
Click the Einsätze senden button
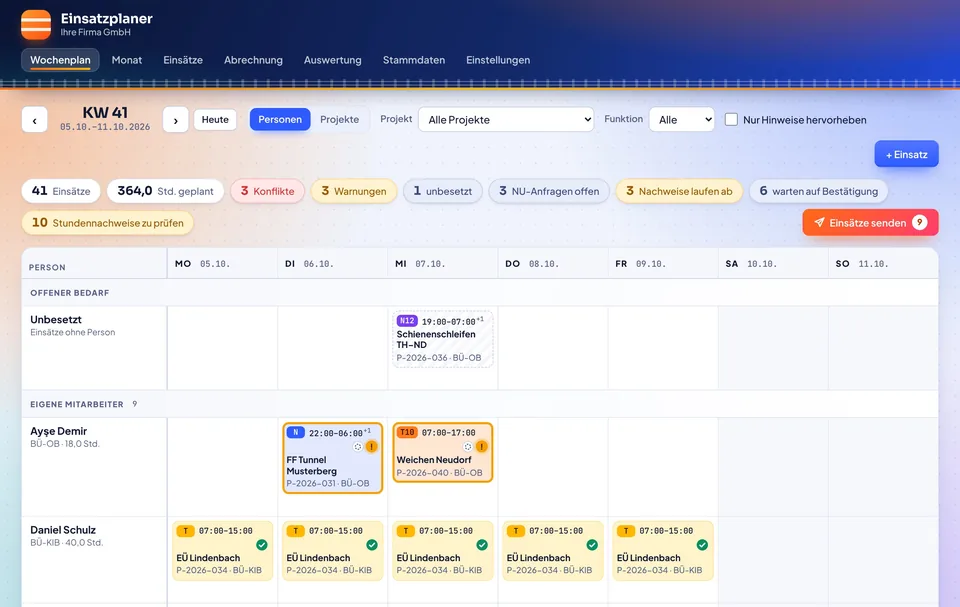coord(870,222)
